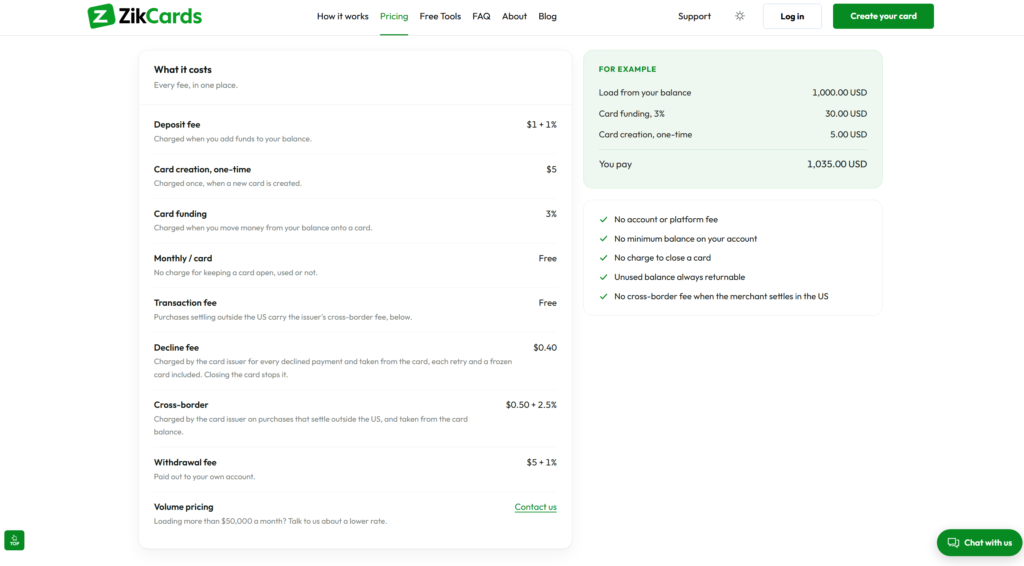Click the check icon beside Unused balance always returnable
This screenshot has height=566, width=1024.
coord(603,277)
